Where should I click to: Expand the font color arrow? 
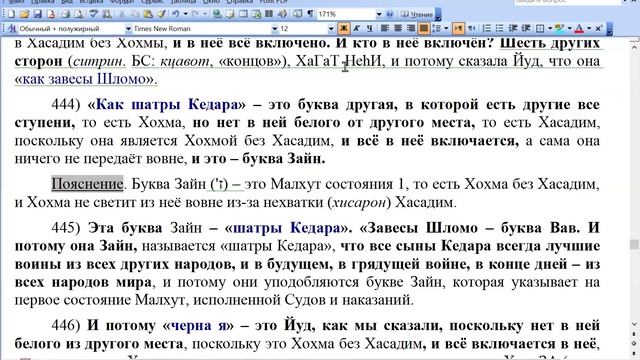pos(589,28)
